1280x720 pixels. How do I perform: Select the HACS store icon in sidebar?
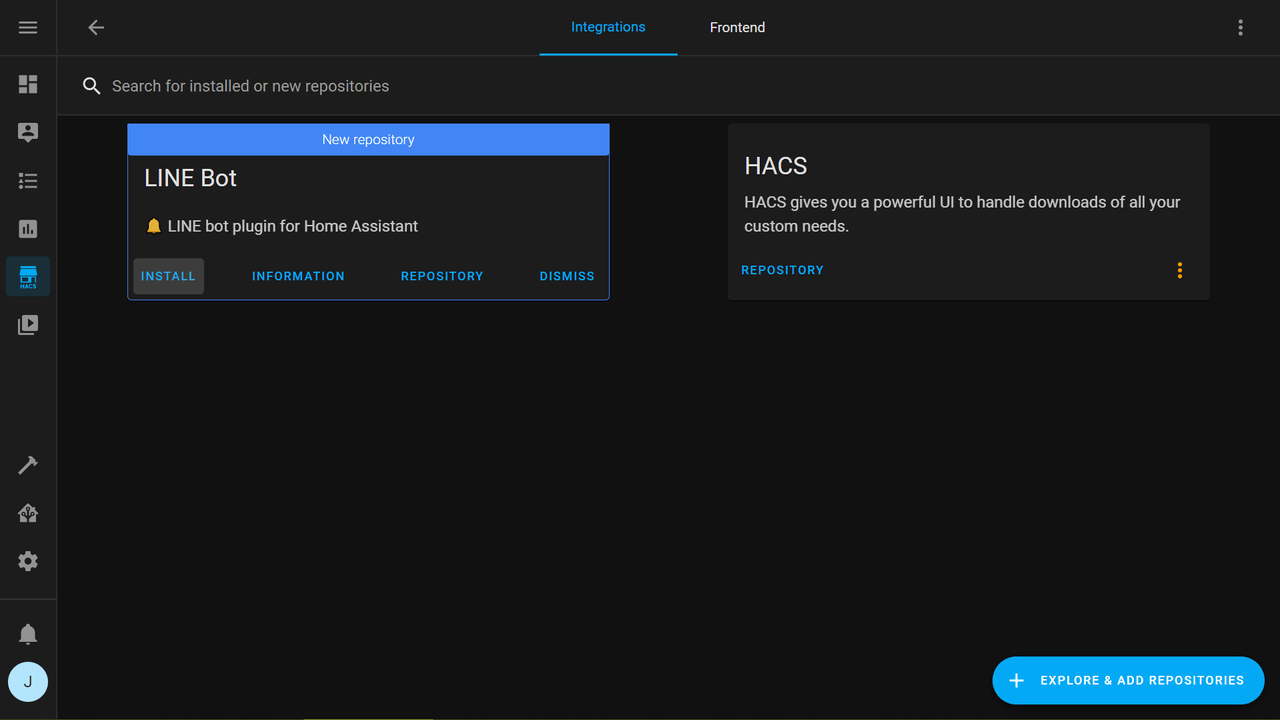point(28,277)
